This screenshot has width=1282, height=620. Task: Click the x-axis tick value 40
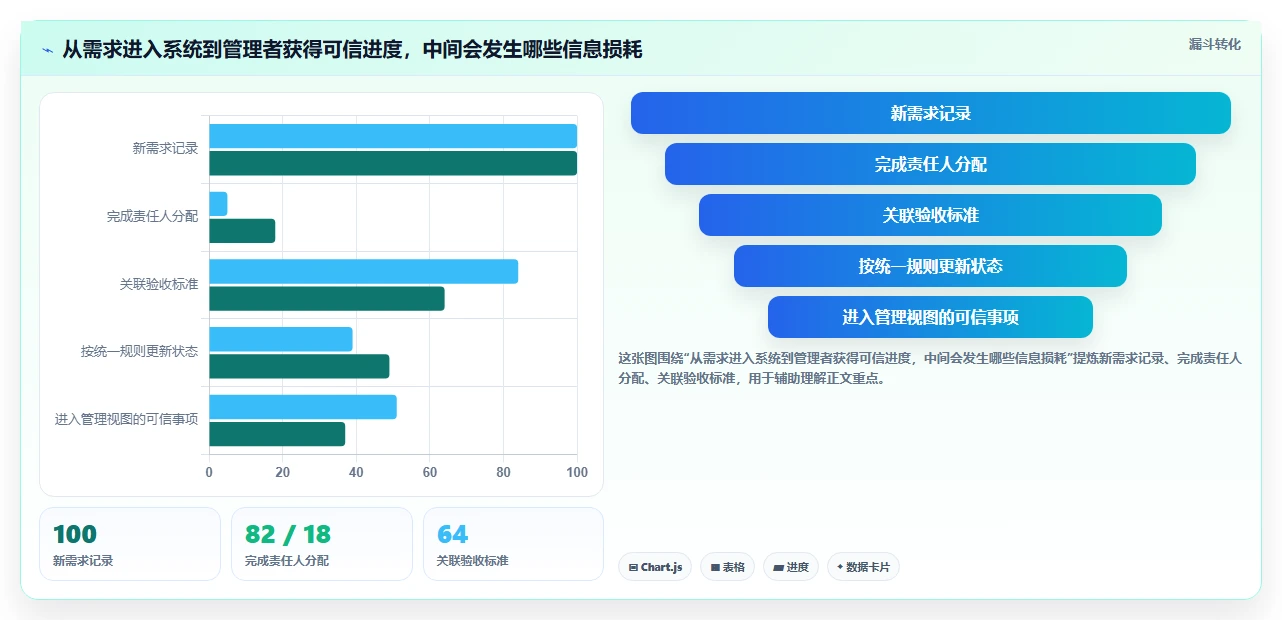click(356, 472)
